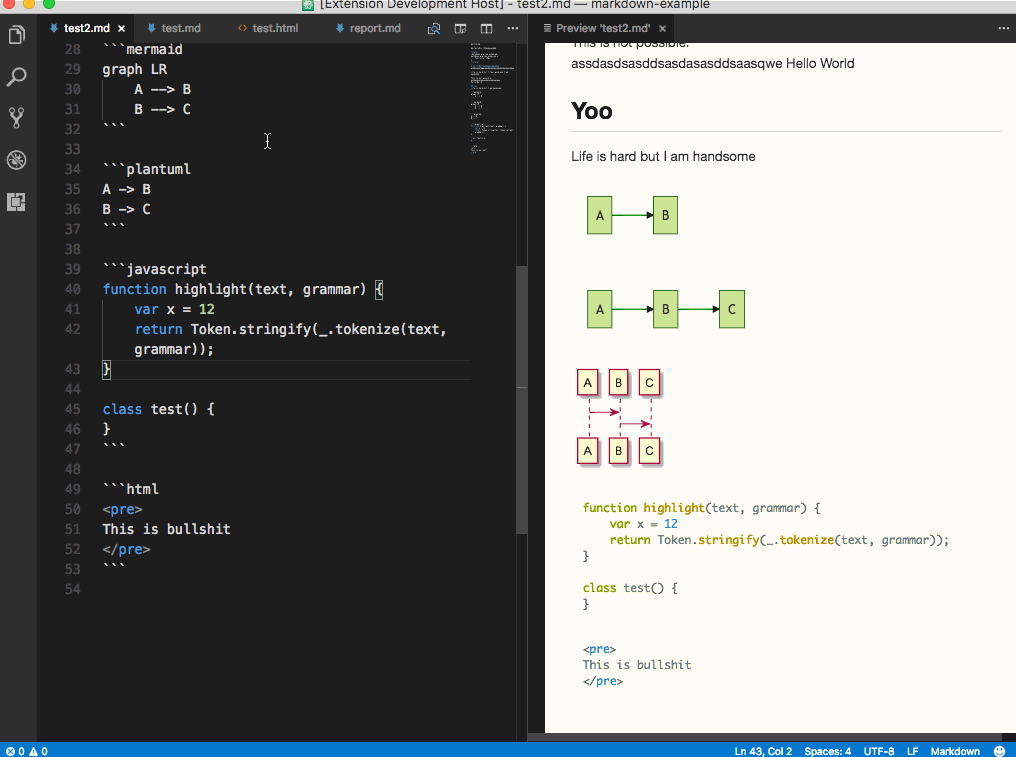Image resolution: width=1016 pixels, height=757 pixels.
Task: Split the editor with split icon
Action: [487, 29]
